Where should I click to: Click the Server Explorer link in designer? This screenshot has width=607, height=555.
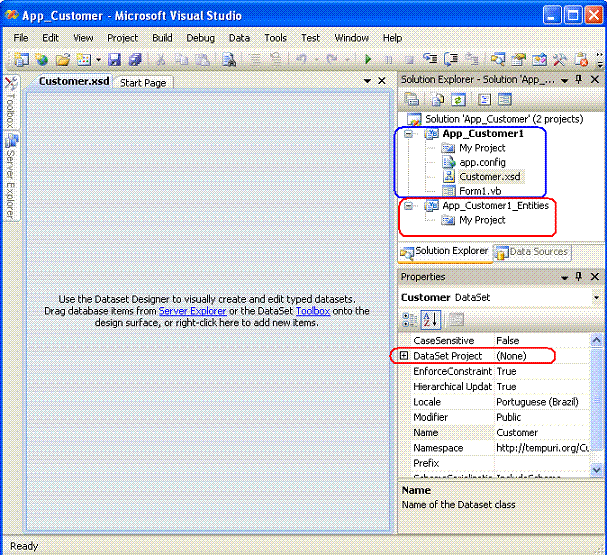192,311
